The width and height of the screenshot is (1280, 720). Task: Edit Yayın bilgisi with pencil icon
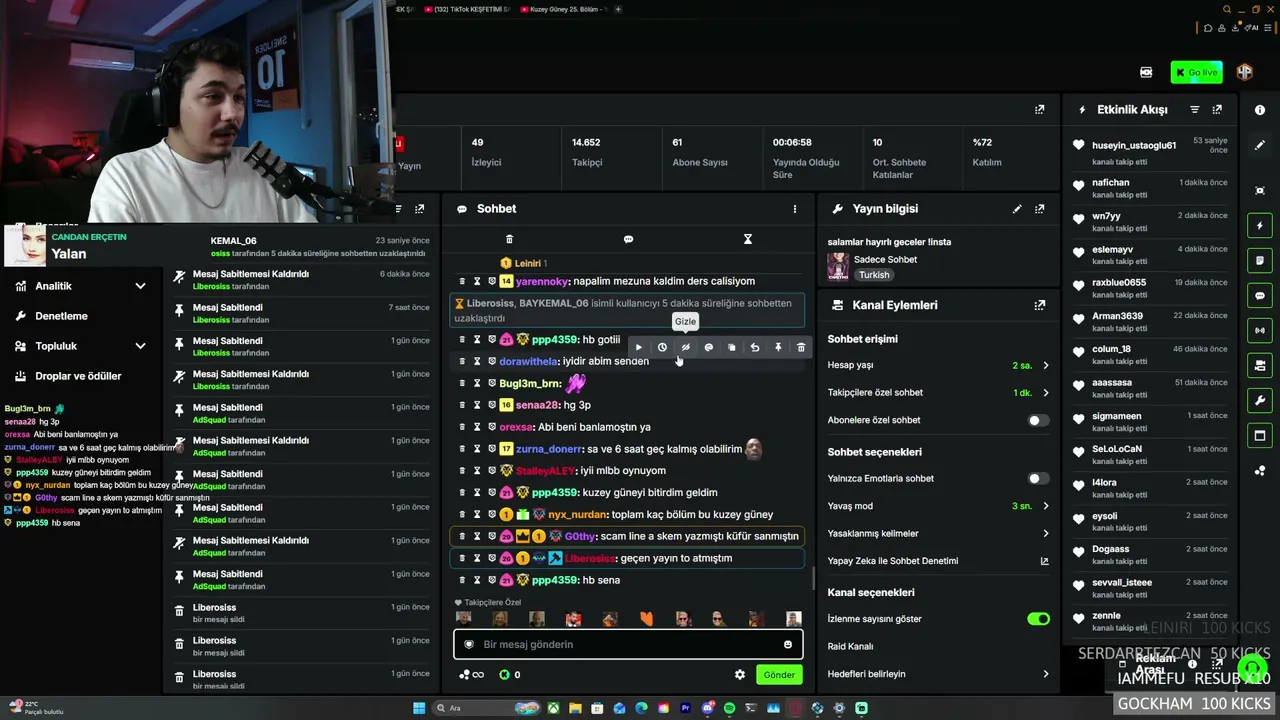(1017, 209)
